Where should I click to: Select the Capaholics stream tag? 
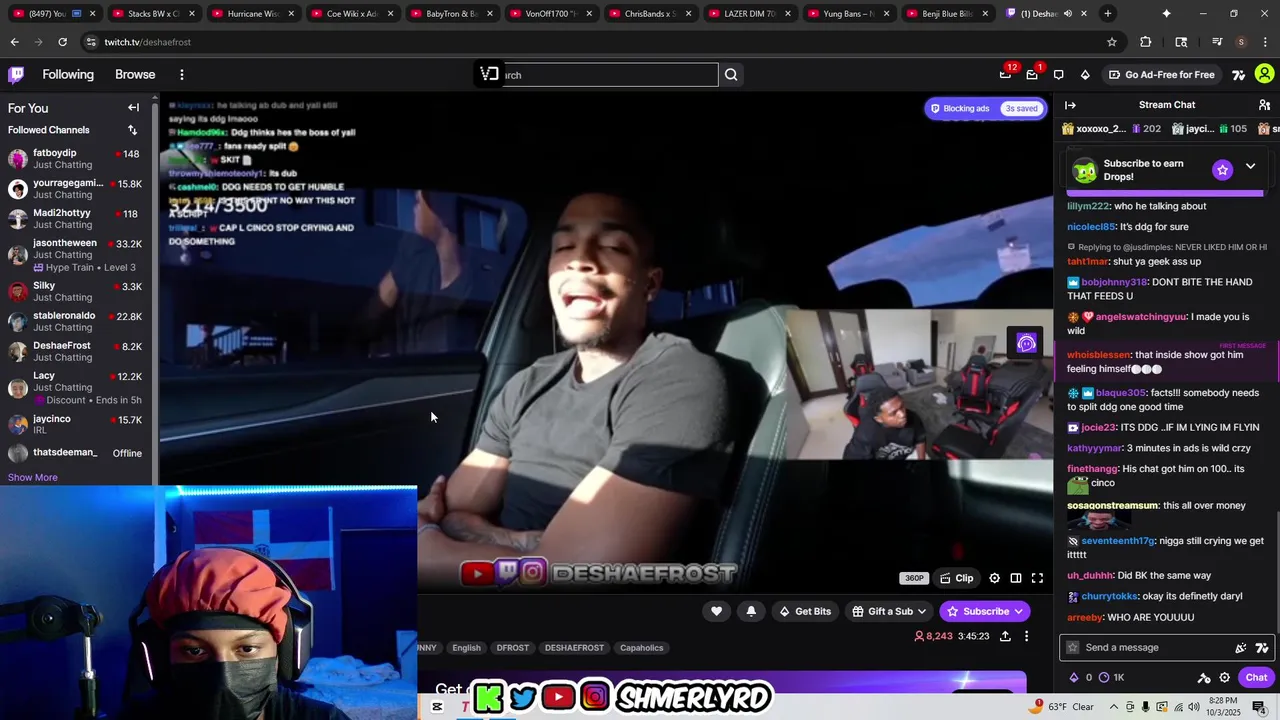pos(641,648)
